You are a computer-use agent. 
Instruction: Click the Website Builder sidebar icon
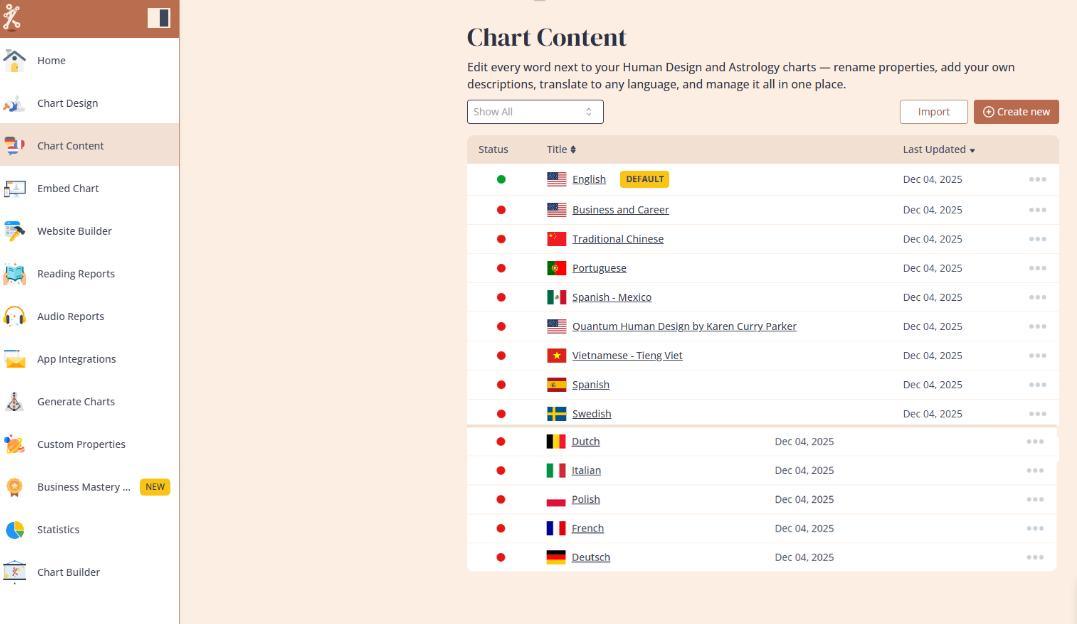pyautogui.click(x=14, y=231)
